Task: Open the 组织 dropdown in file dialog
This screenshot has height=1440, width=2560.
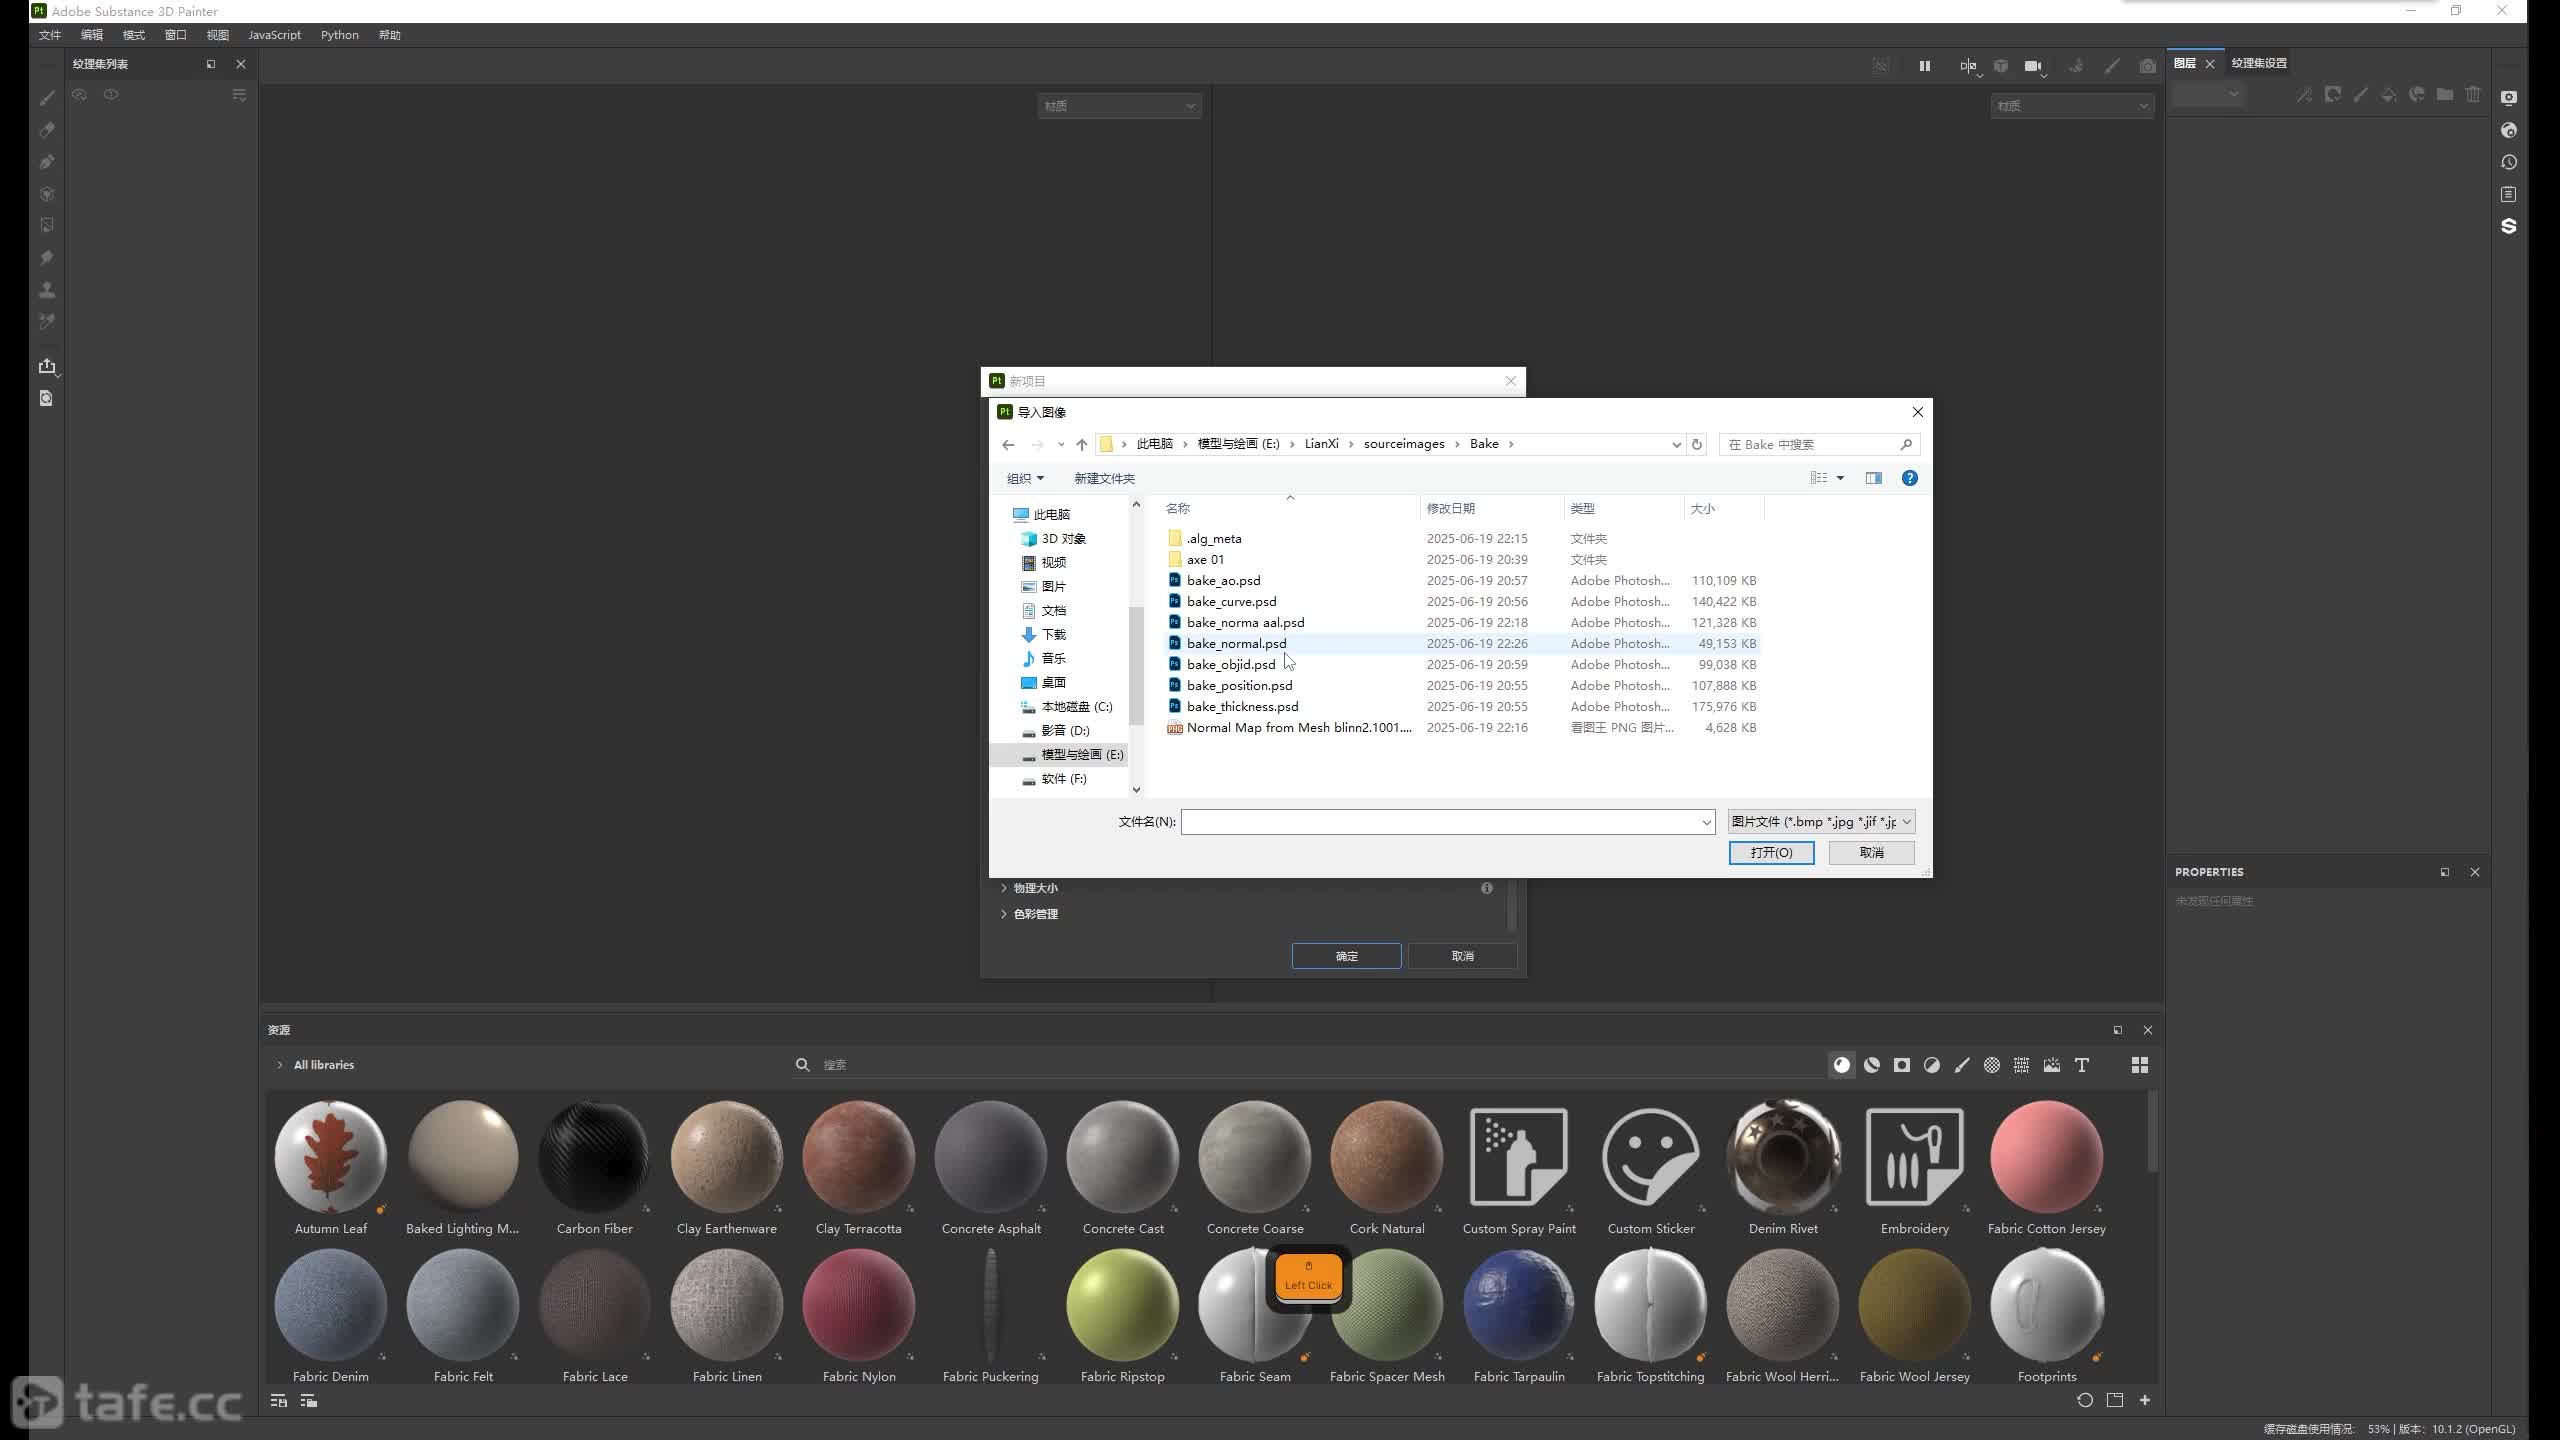Action: point(1025,479)
